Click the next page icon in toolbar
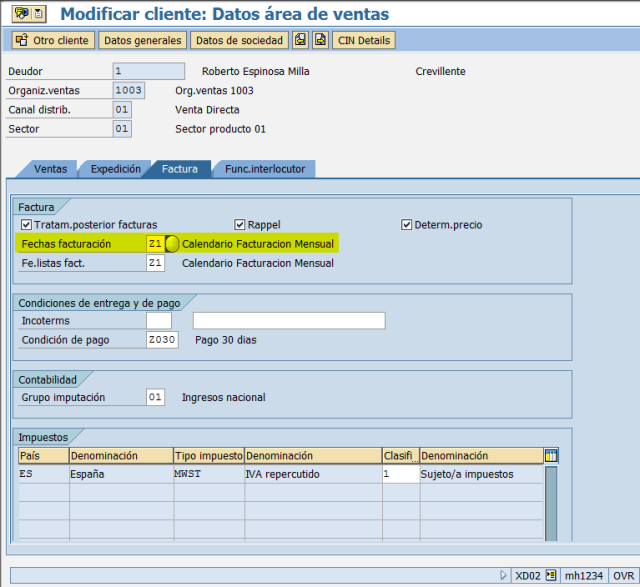The height and width of the screenshot is (587, 640). pos(320,40)
